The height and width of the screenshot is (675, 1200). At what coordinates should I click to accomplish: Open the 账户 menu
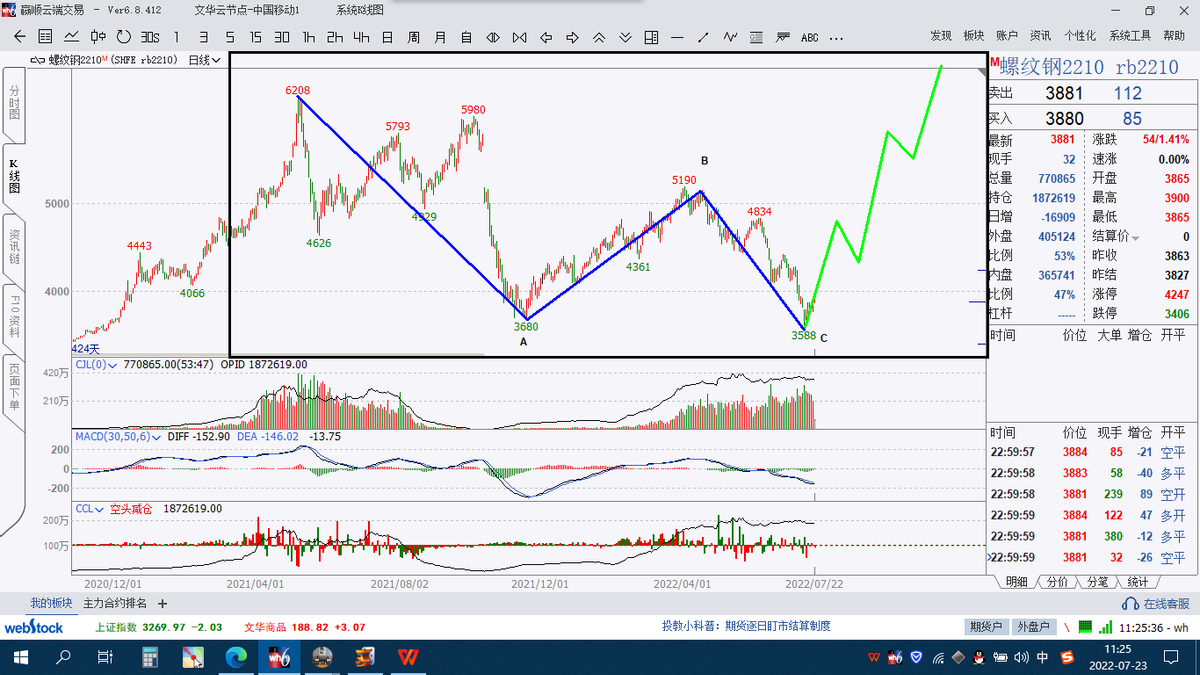tap(1007, 36)
